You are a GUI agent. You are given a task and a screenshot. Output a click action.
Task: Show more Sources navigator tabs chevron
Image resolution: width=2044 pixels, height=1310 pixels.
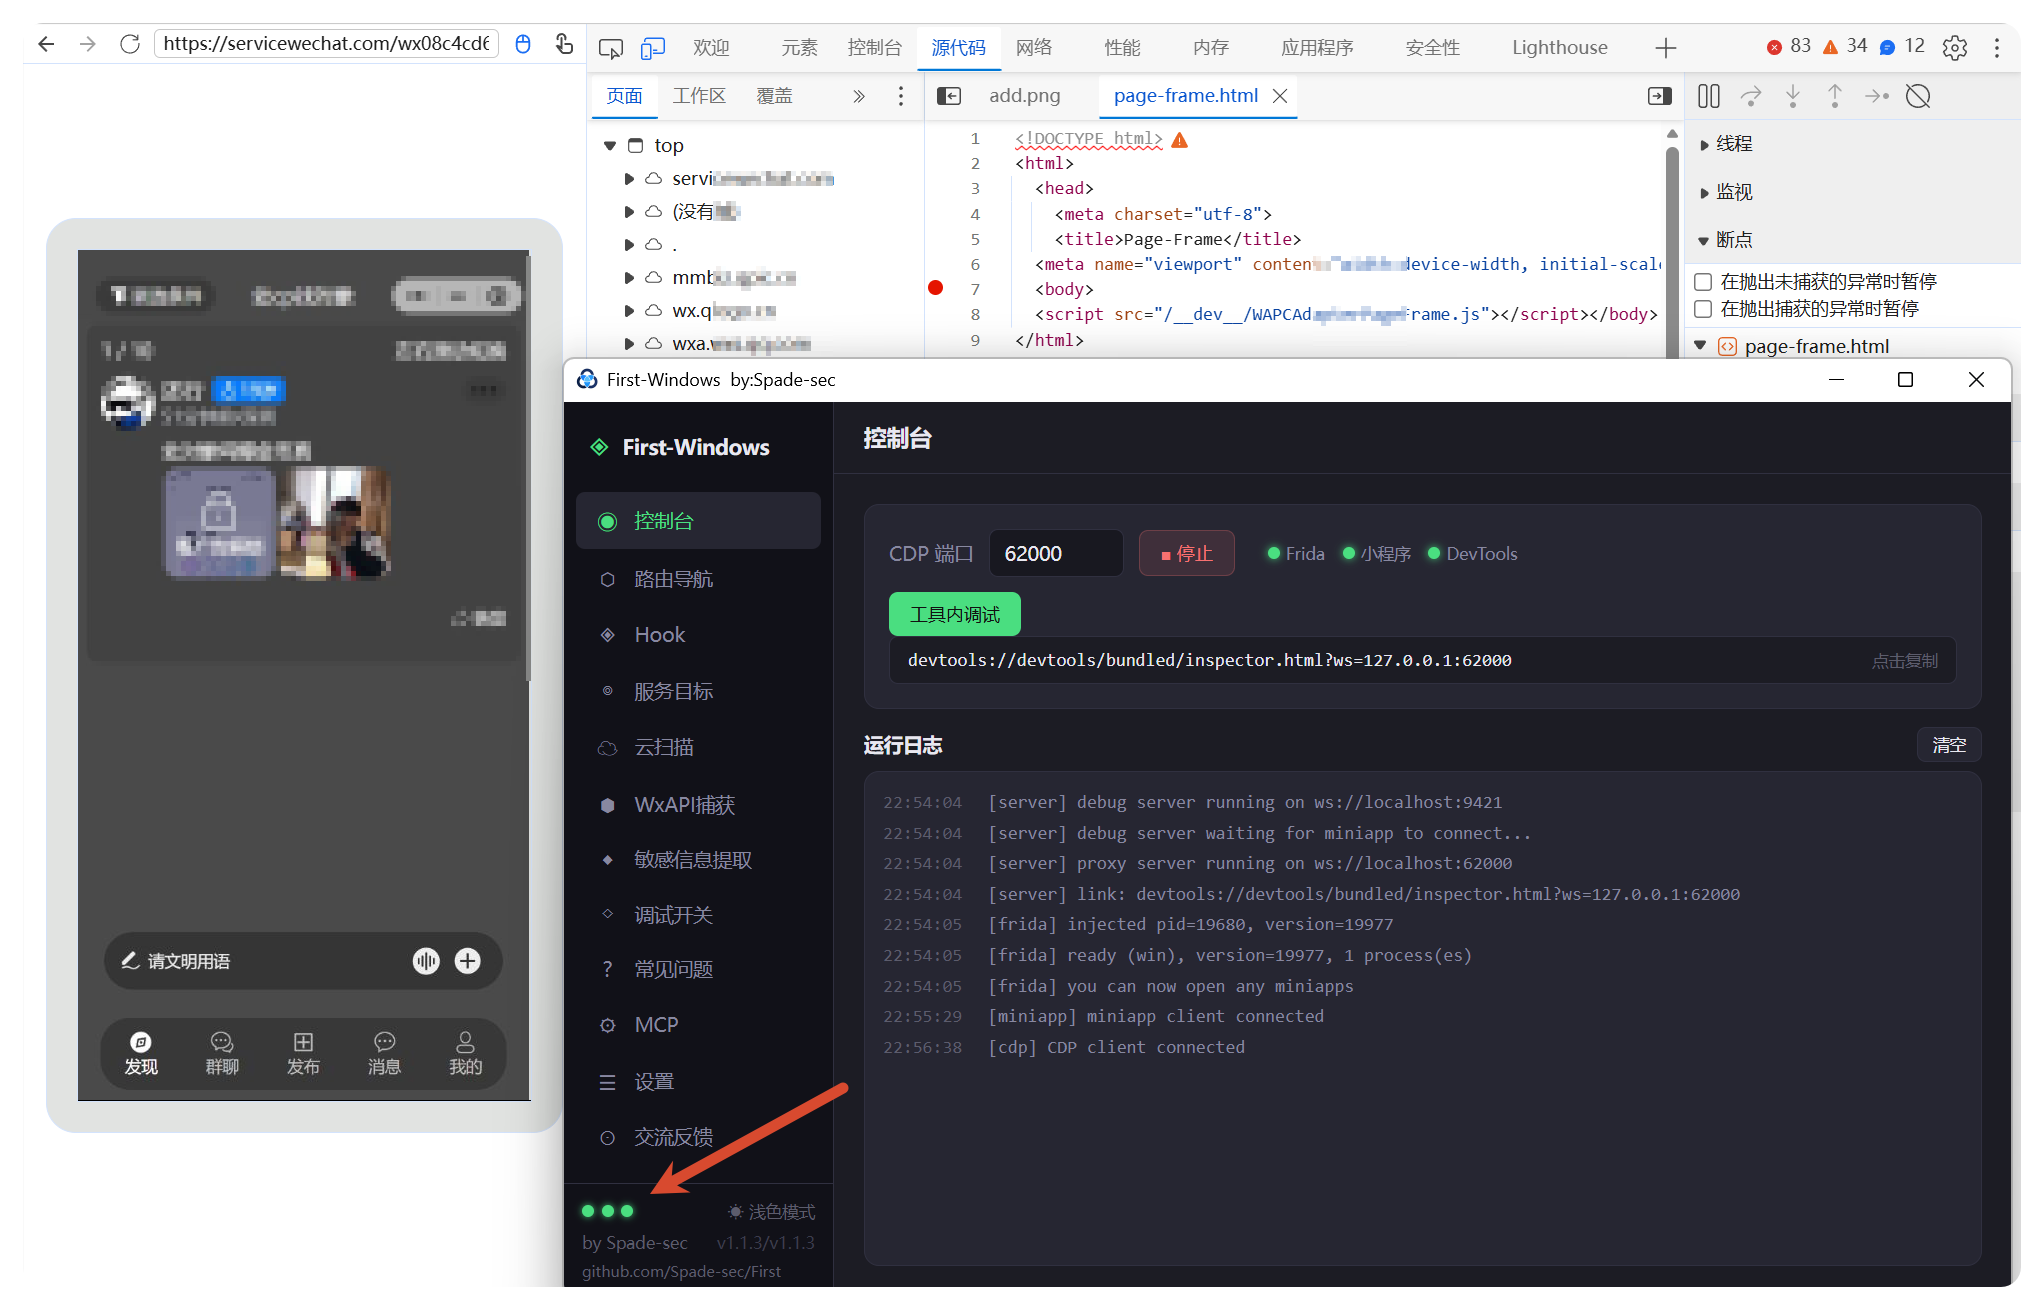(858, 96)
